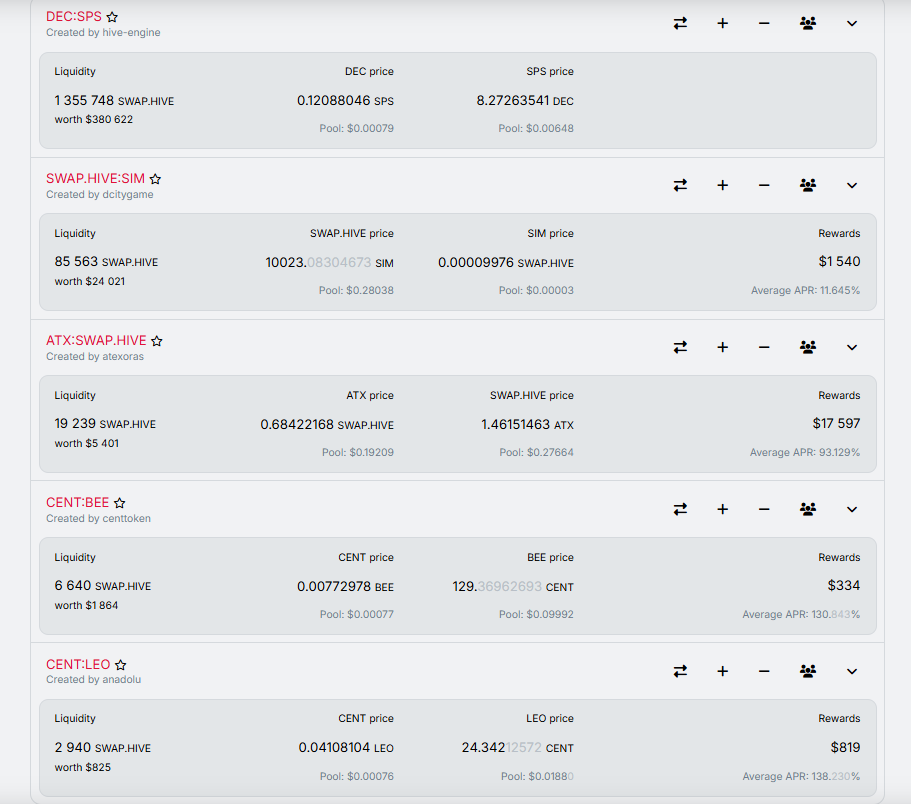The height and width of the screenshot is (804, 911).
Task: Expand the SWAP.HIVE:SIM pool chevron
Action: (x=852, y=186)
